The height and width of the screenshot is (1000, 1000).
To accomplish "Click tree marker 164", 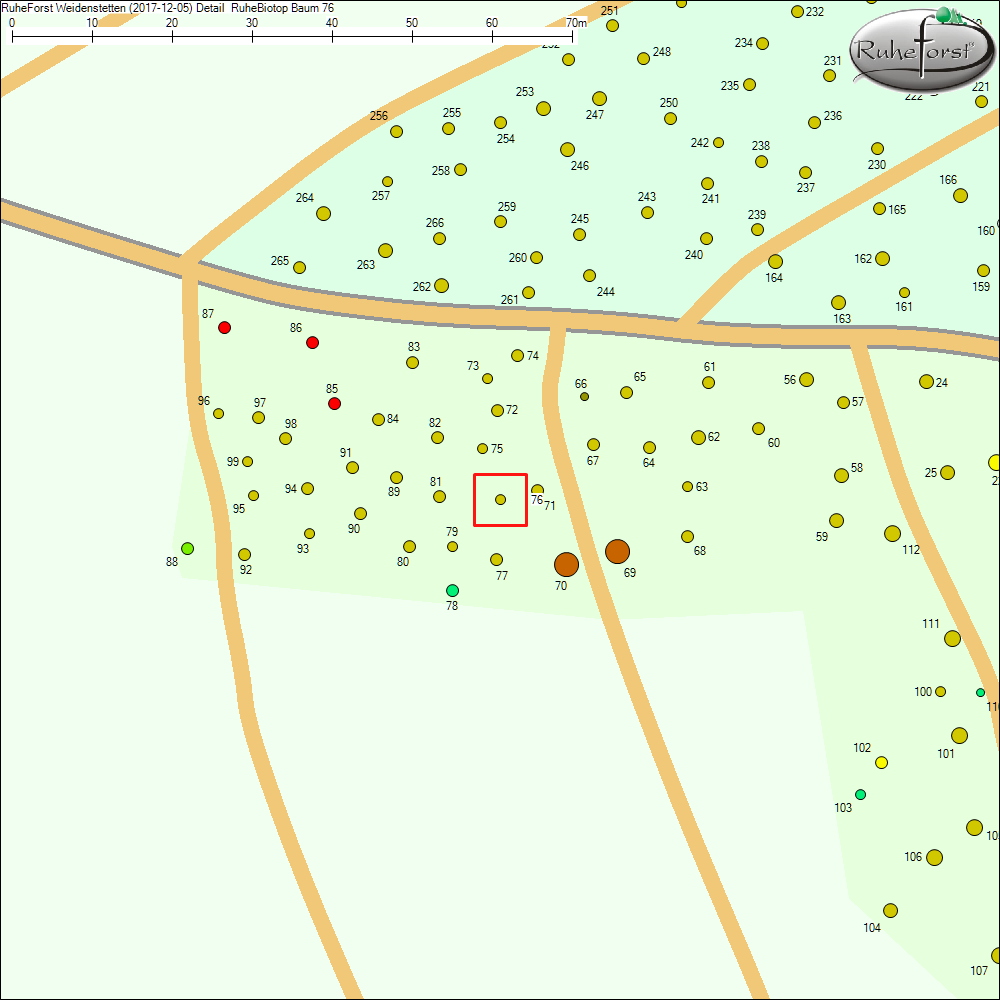I will click(775, 262).
